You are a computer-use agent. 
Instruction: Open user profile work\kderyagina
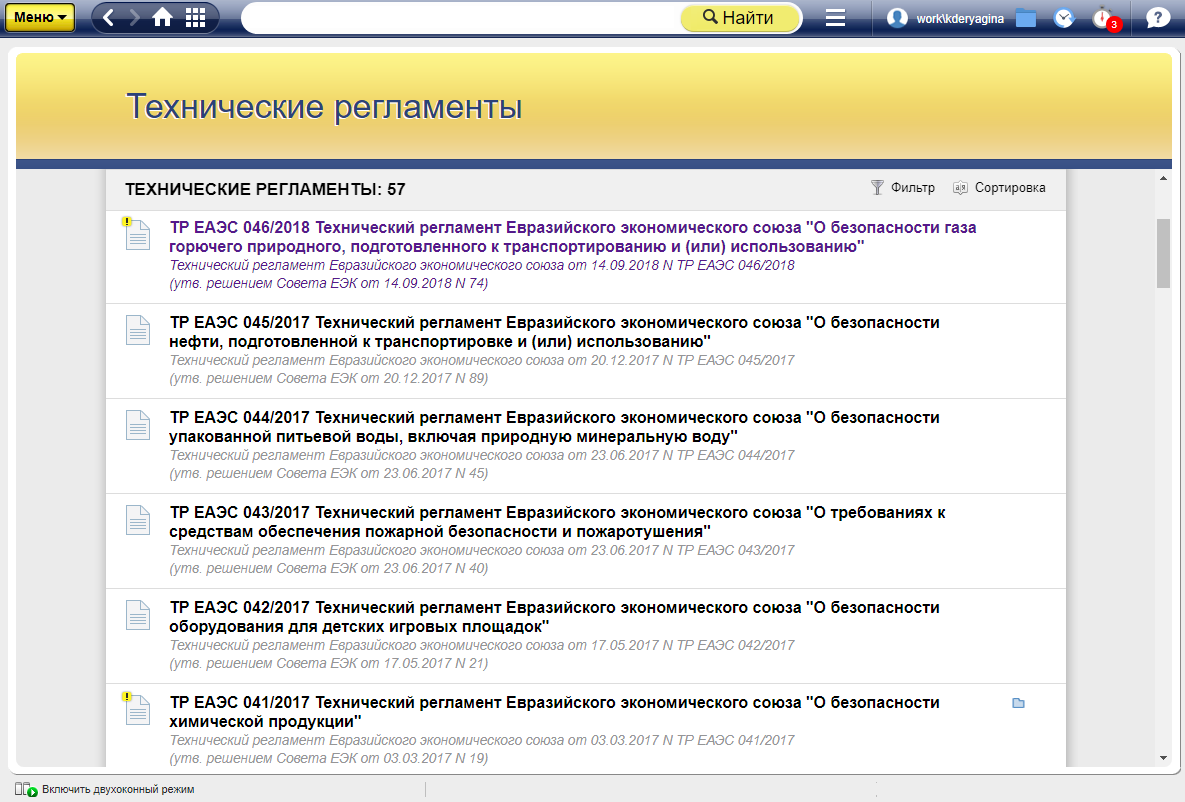coord(945,18)
